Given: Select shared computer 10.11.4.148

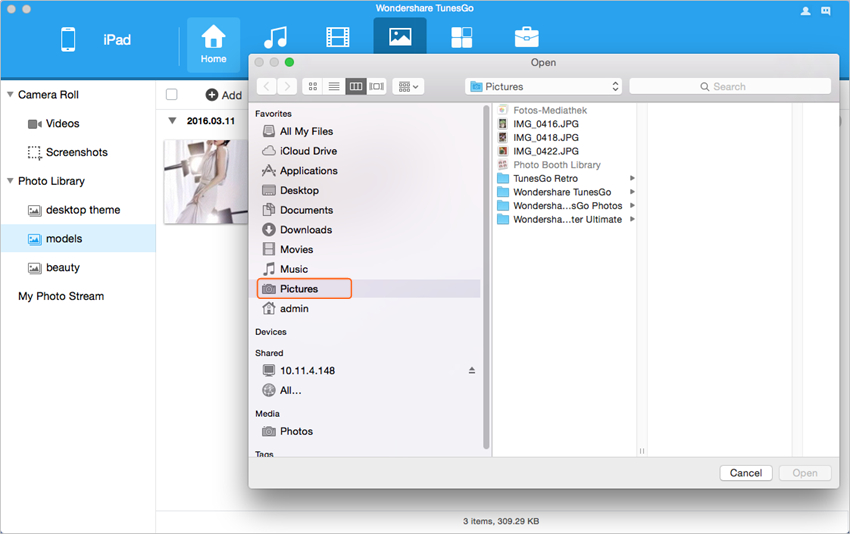Looking at the screenshot, I should [307, 371].
